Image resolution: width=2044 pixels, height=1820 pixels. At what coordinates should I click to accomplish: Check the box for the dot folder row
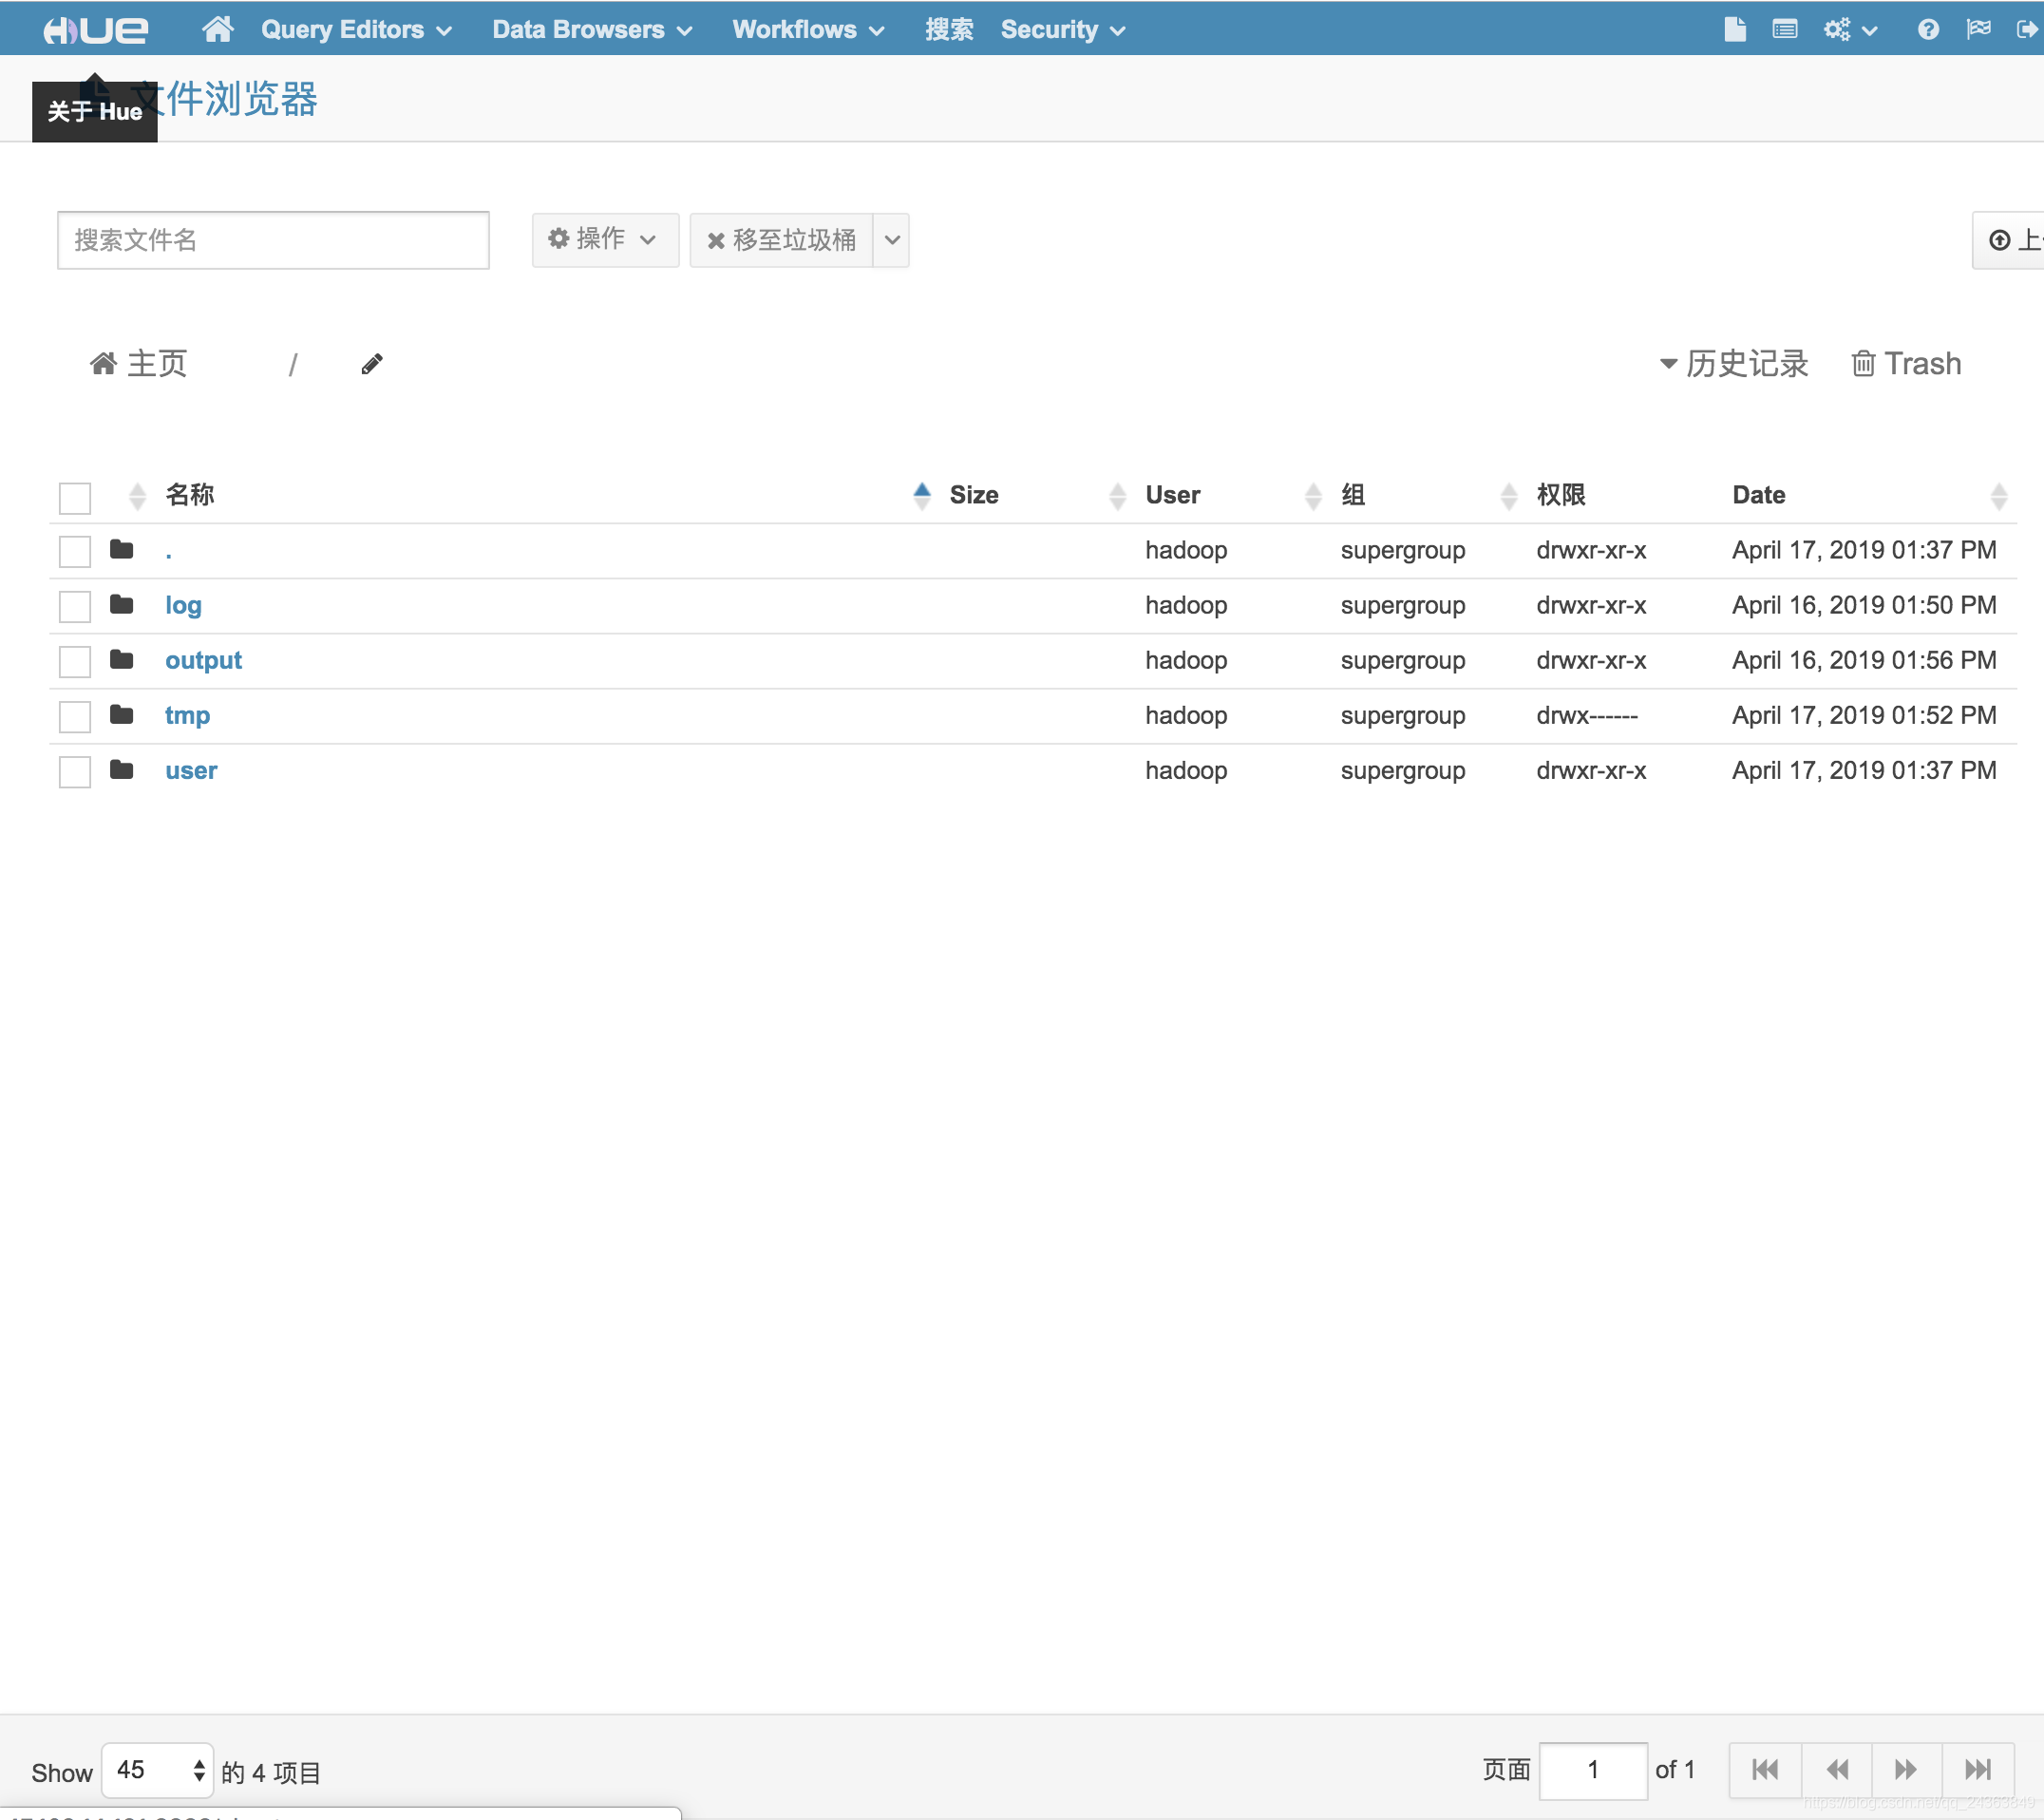pos(75,551)
